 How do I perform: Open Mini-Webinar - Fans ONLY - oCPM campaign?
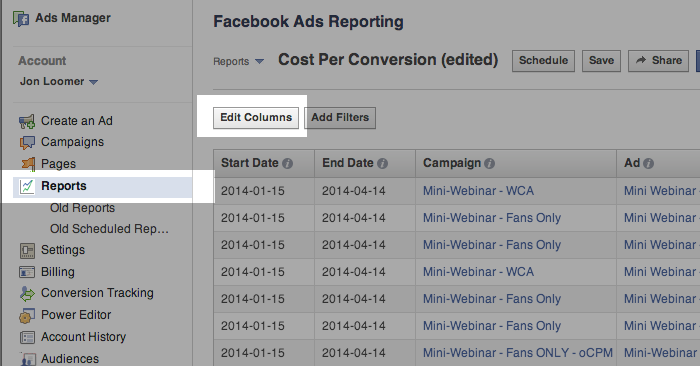point(518,353)
